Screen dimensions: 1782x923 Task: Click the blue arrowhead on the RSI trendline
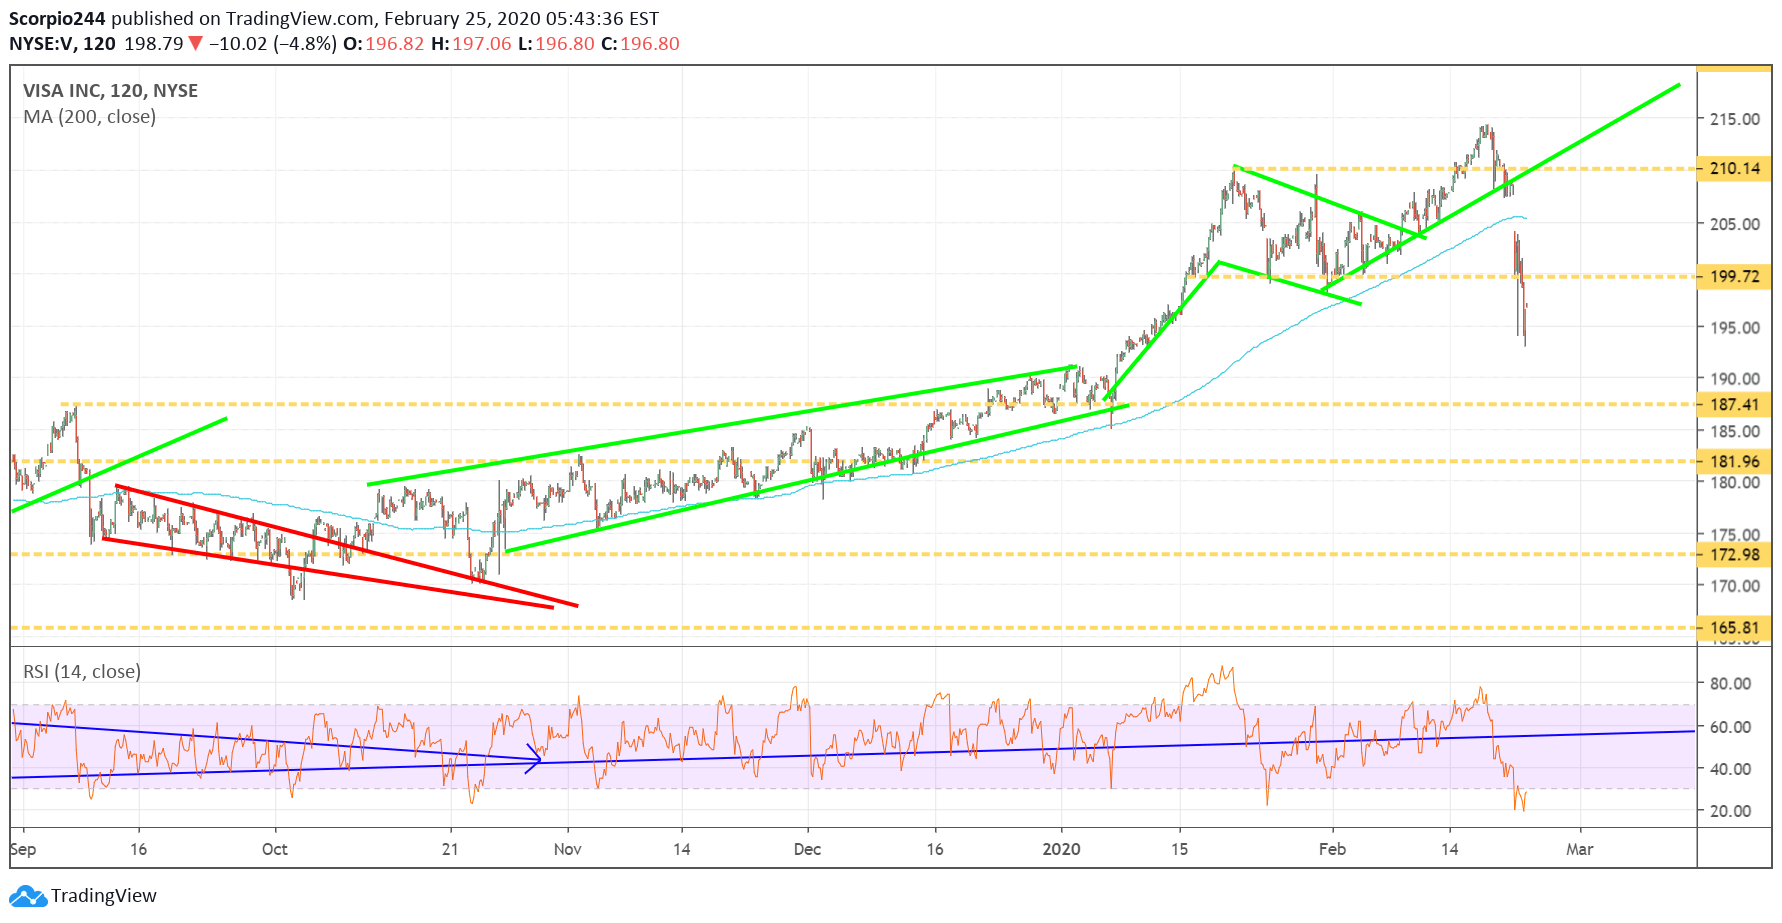click(x=535, y=759)
